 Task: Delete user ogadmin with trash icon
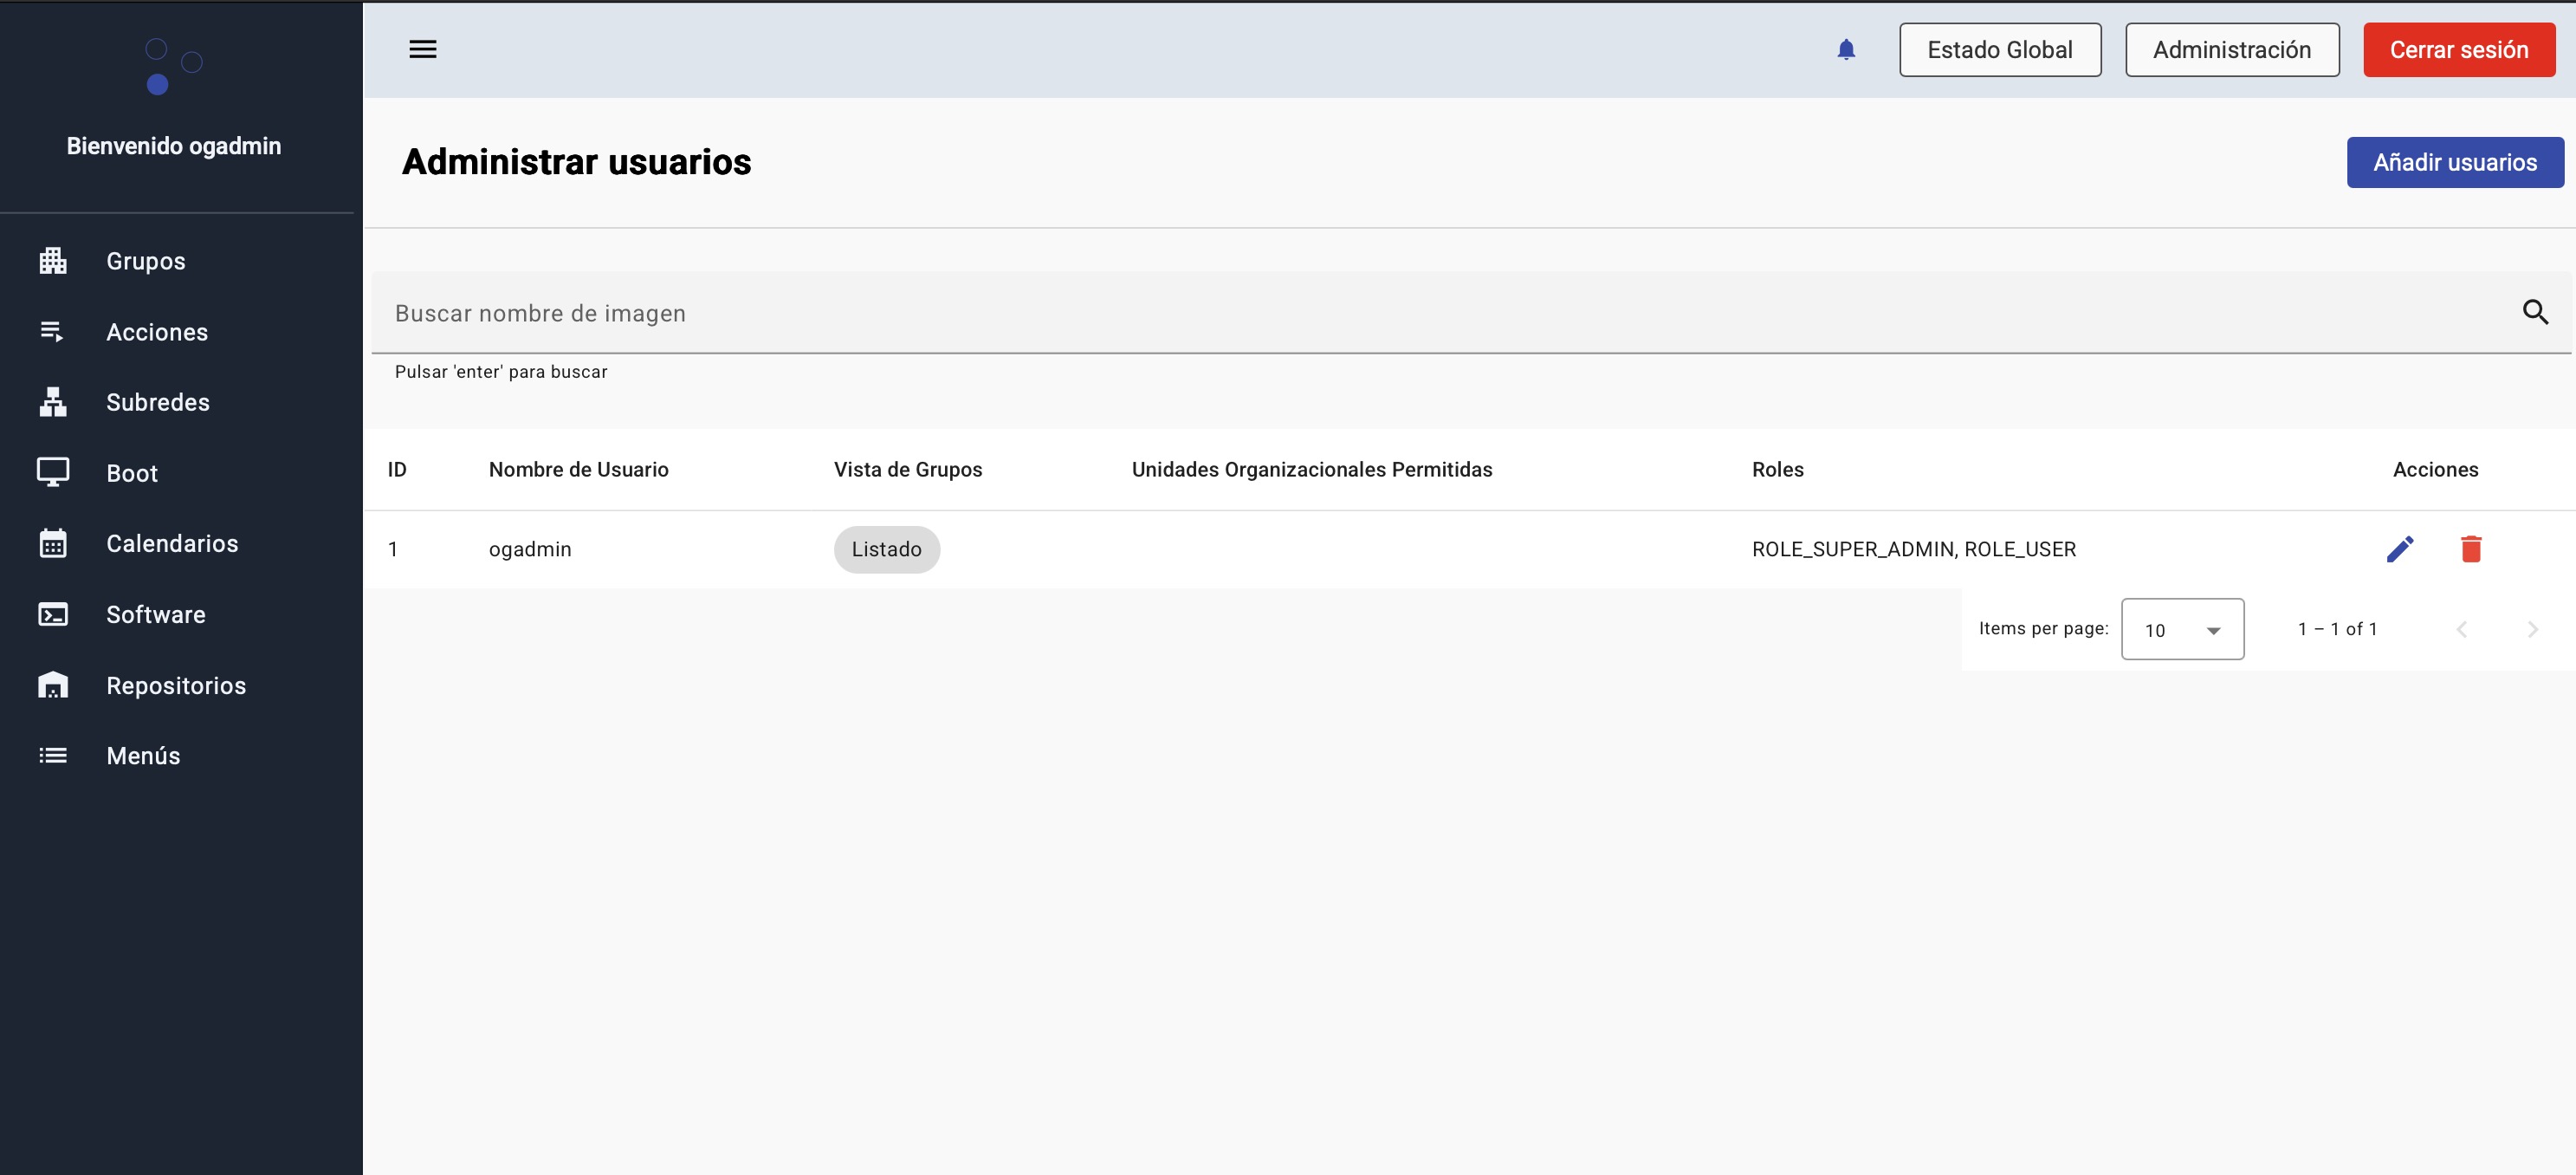[2471, 549]
